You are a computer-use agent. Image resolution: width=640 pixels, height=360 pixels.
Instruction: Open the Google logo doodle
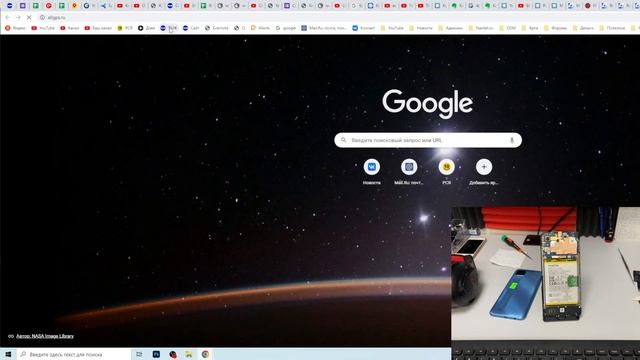pos(427,104)
